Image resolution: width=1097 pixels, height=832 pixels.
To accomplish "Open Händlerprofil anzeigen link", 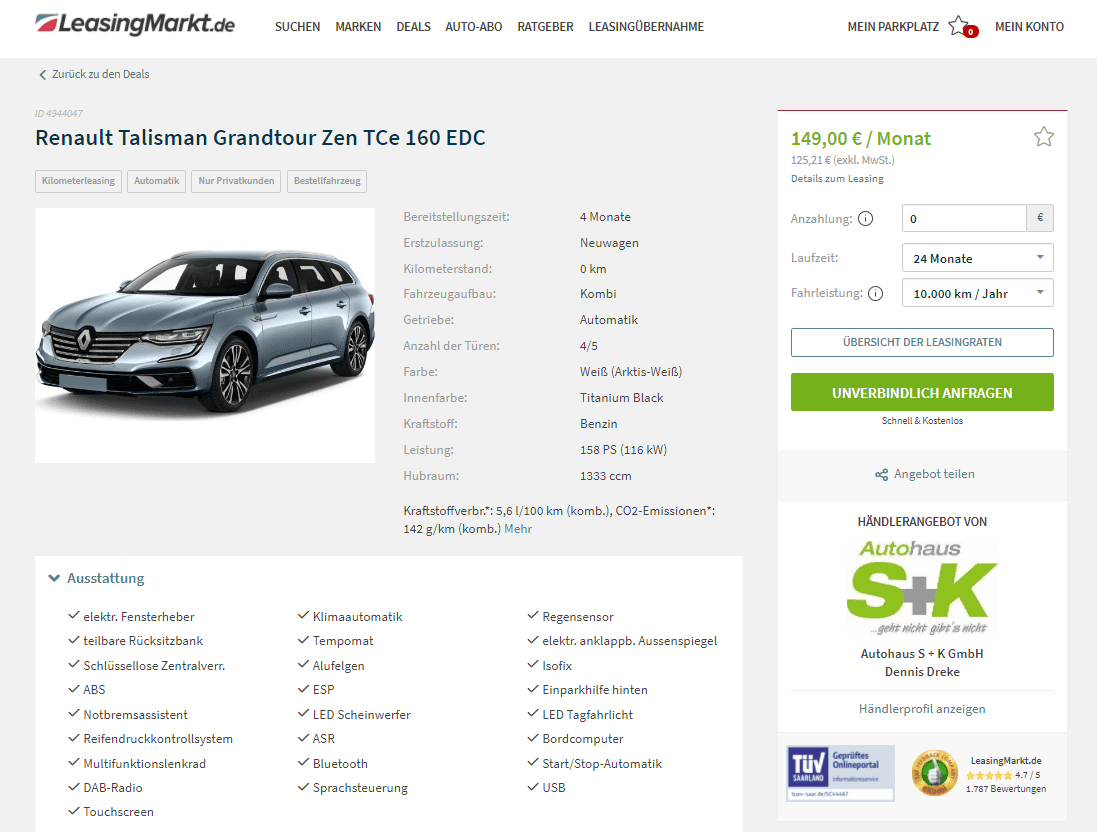I will [x=922, y=709].
